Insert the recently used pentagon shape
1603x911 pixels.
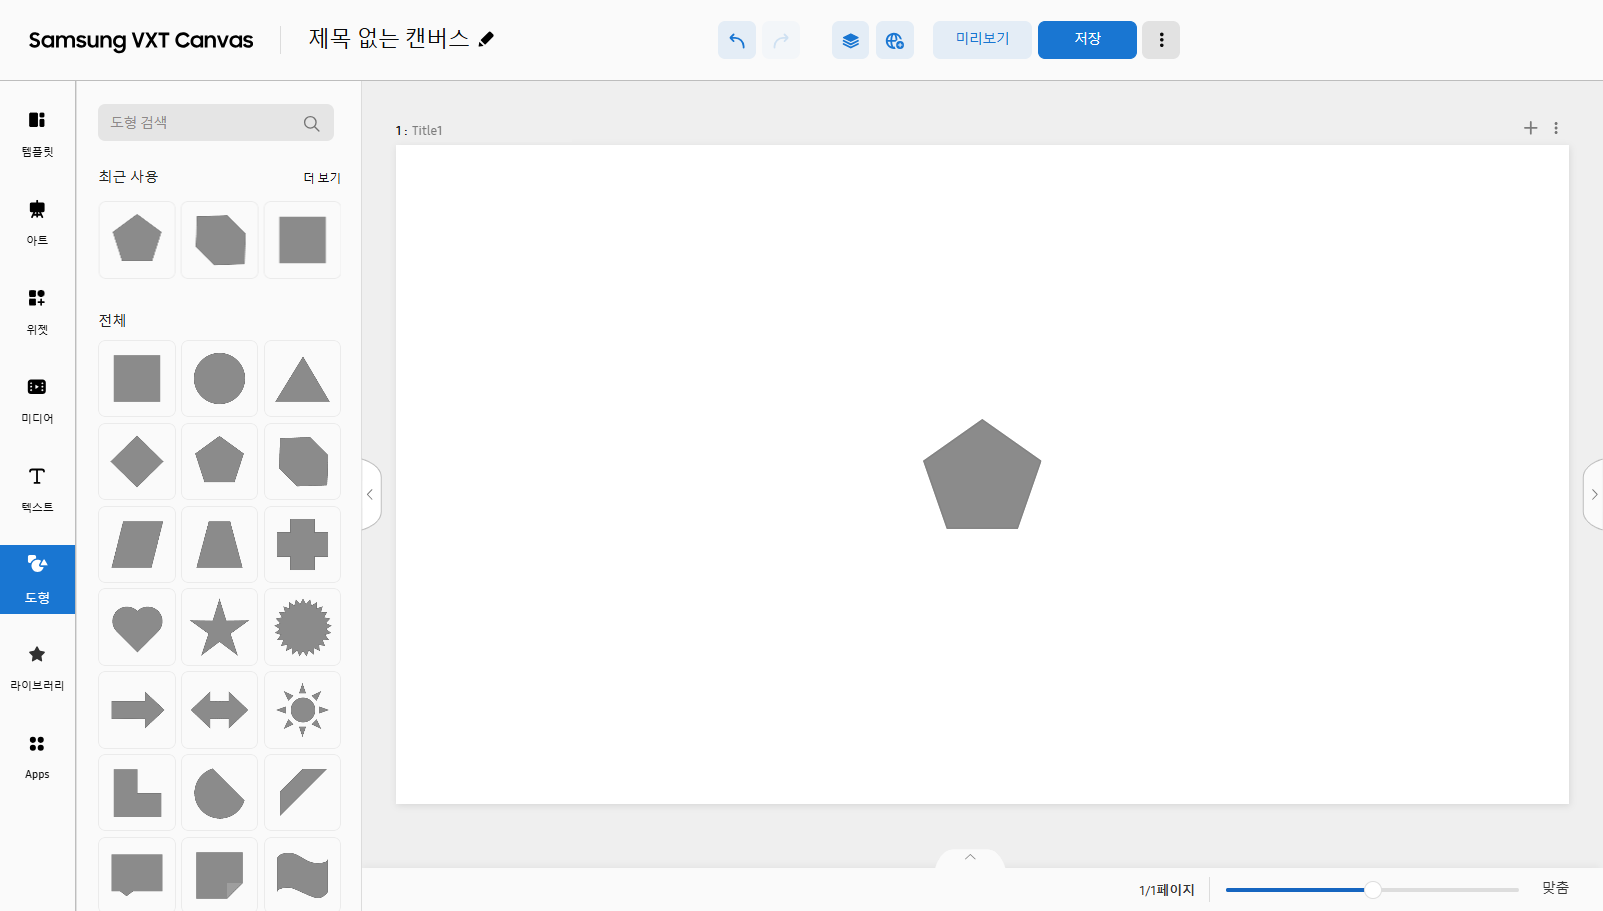[x=137, y=240]
